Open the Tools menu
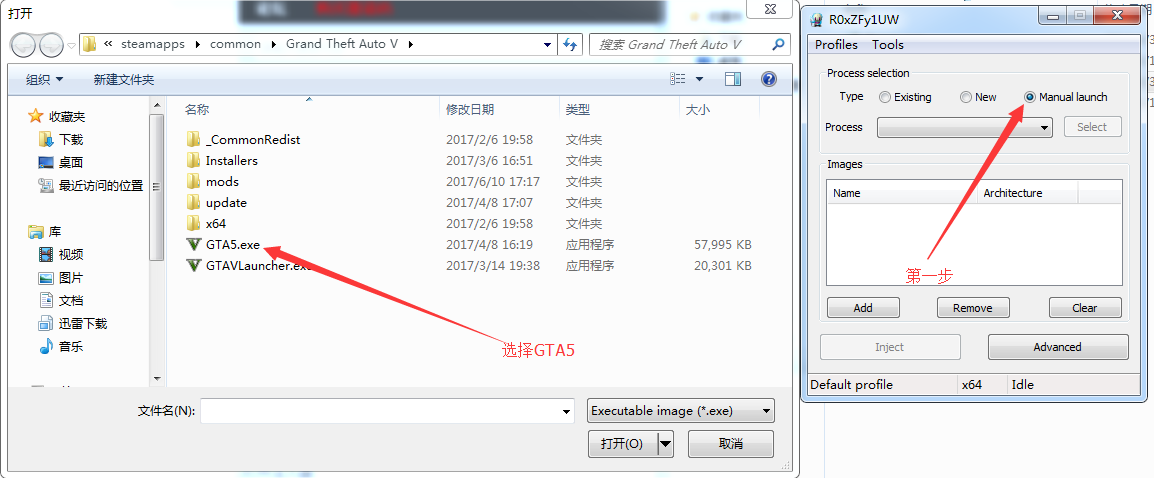 [x=887, y=44]
